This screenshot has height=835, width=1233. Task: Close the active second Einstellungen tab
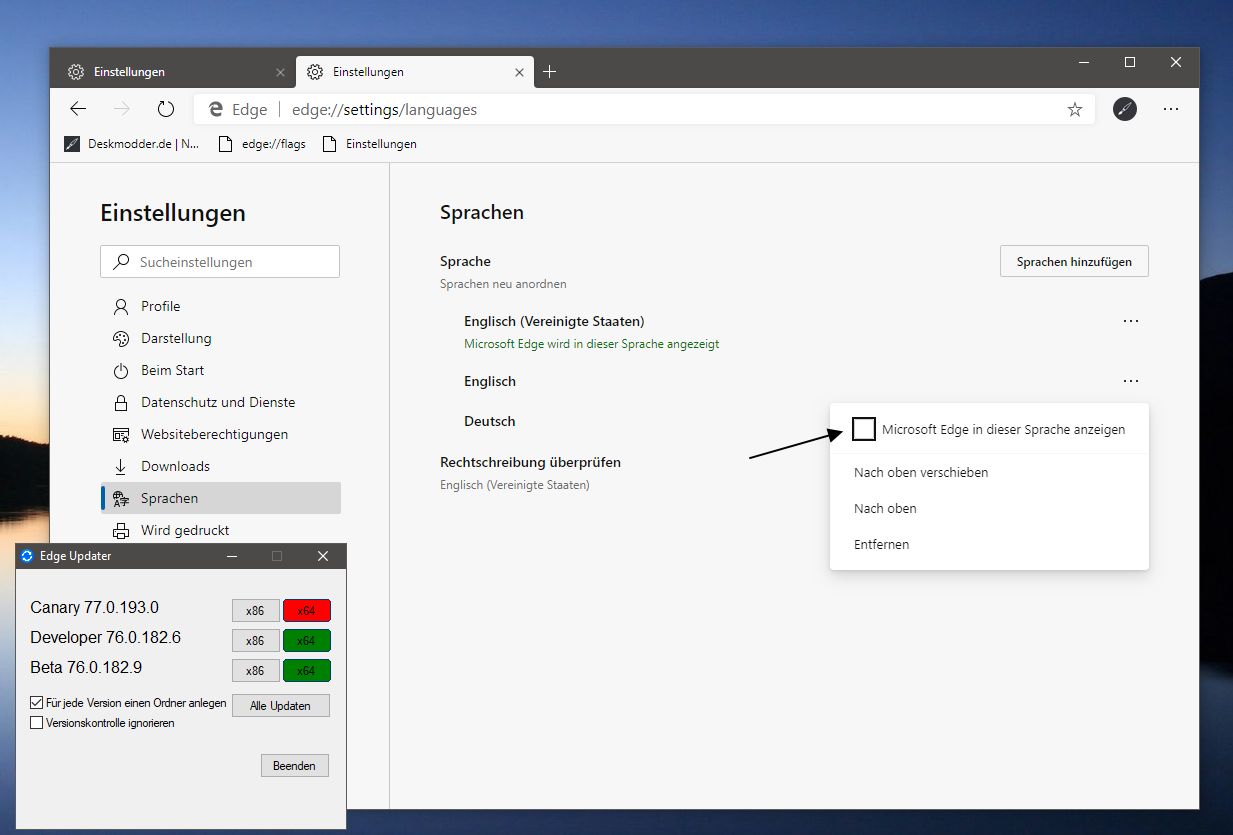pyautogui.click(x=519, y=72)
